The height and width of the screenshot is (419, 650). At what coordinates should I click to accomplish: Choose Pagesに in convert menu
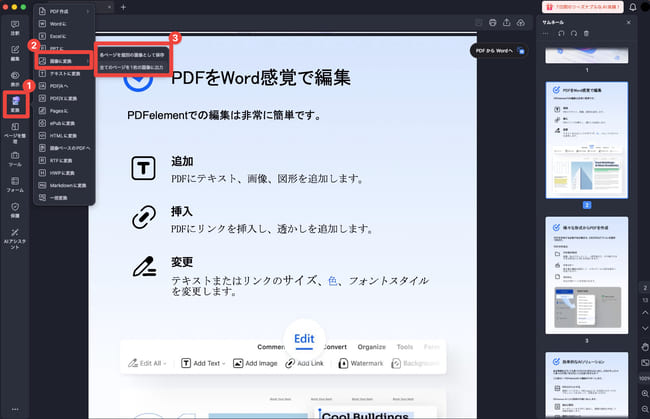click(x=64, y=111)
